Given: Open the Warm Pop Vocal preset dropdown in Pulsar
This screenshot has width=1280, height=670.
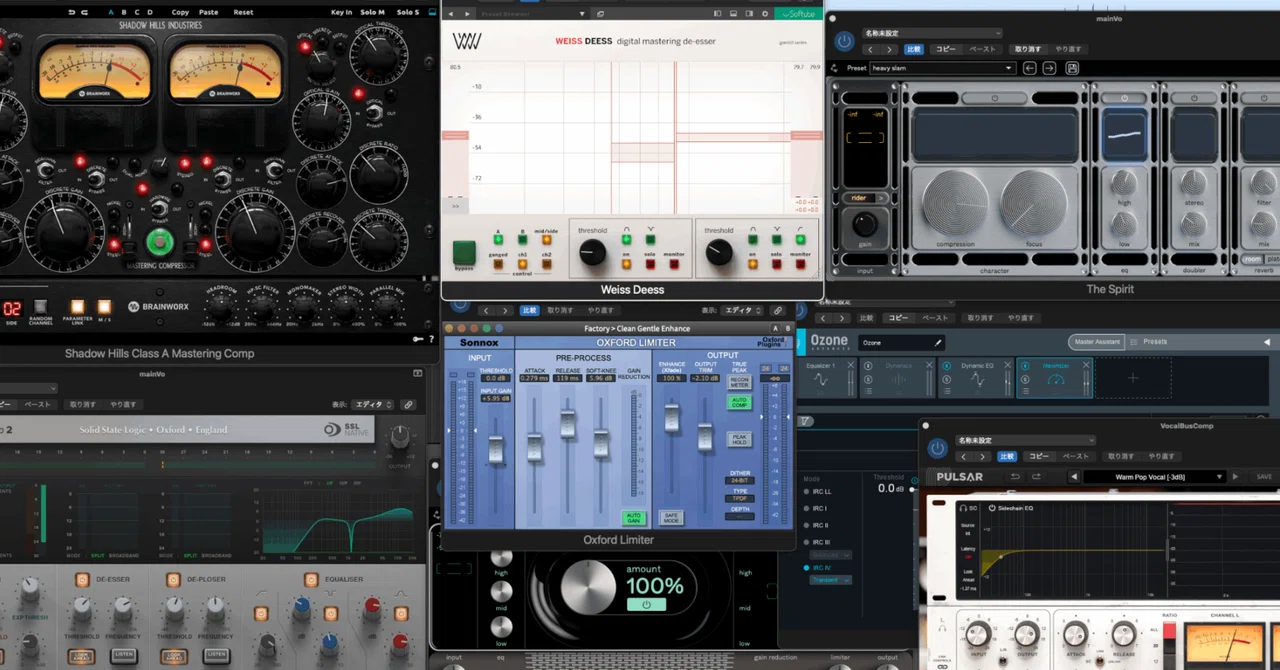Looking at the screenshot, I should click(1155, 477).
